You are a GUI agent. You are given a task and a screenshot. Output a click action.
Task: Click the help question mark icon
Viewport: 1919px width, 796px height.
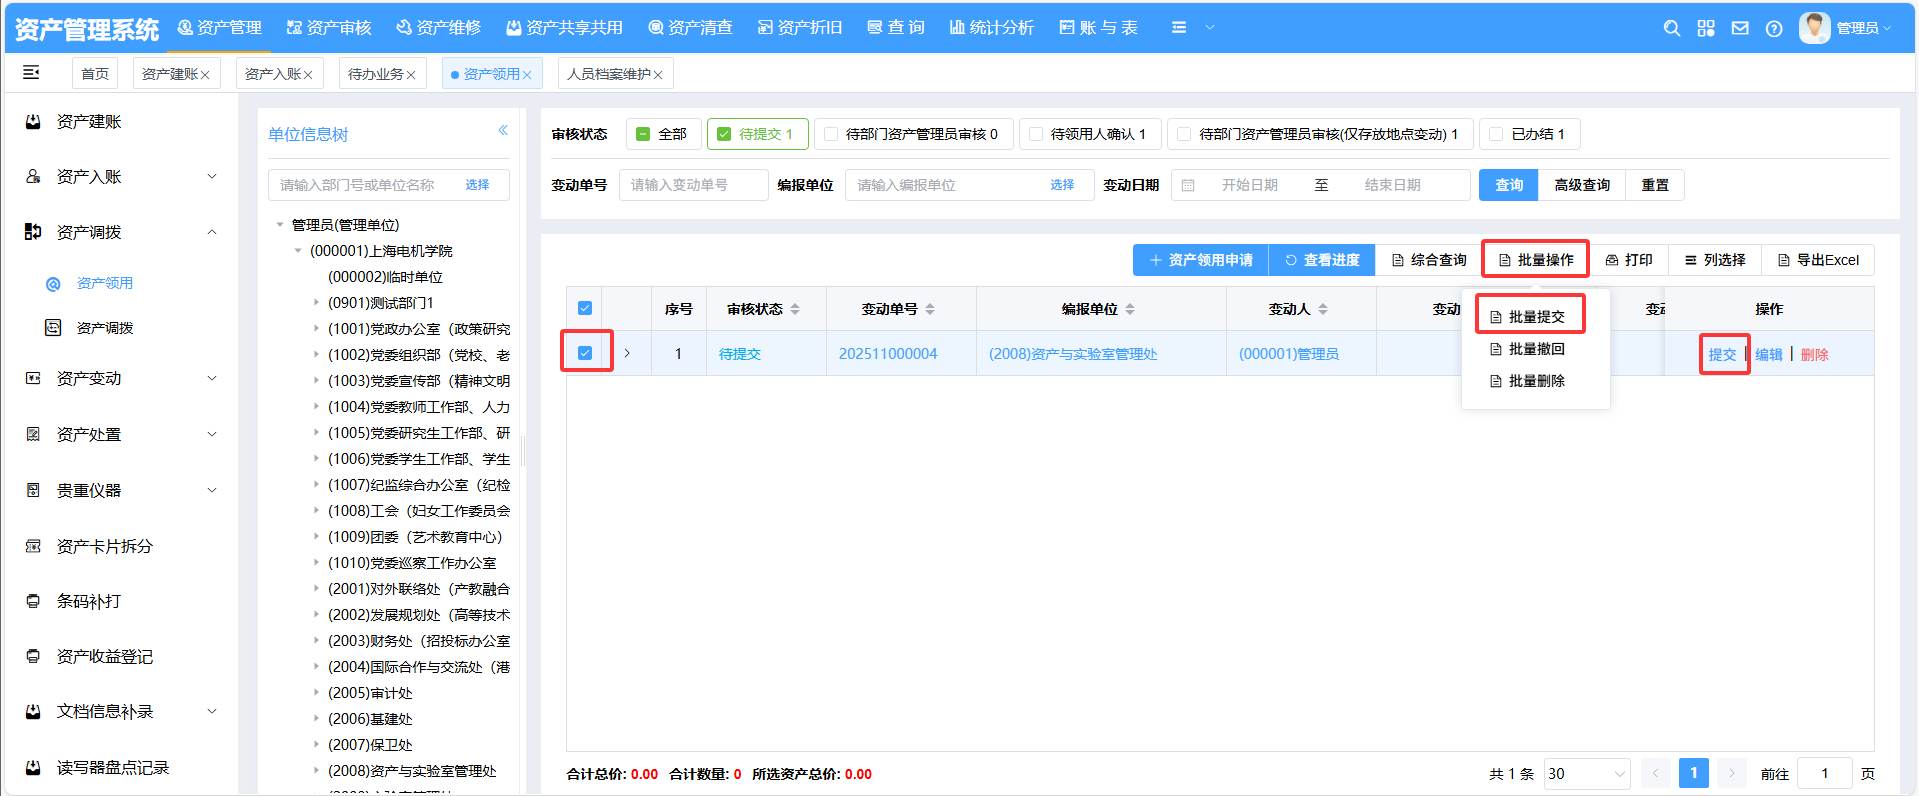coord(1774,28)
